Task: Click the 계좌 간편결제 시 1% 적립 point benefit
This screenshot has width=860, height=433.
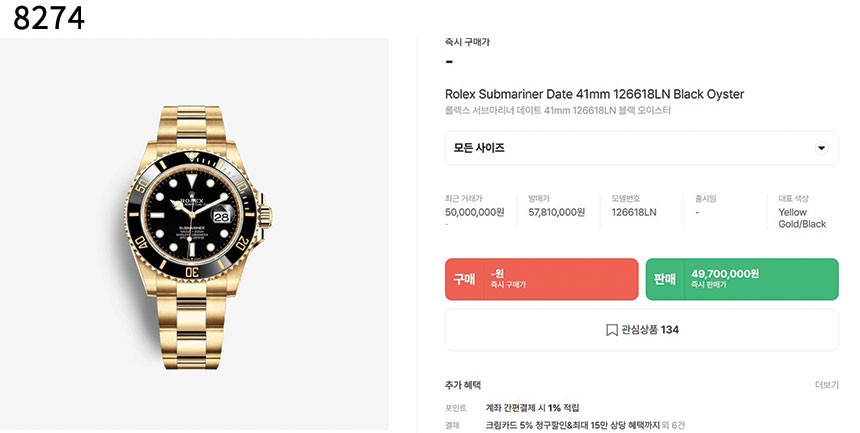Action: (x=532, y=408)
